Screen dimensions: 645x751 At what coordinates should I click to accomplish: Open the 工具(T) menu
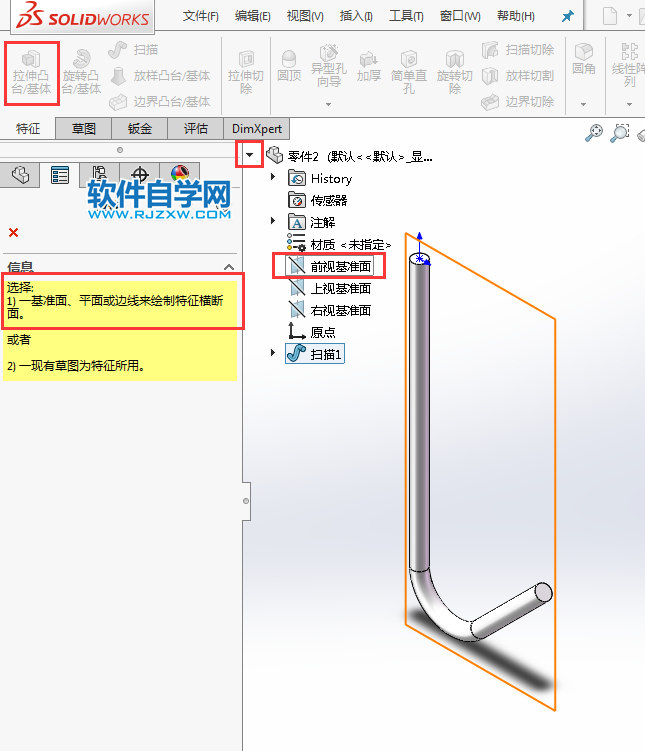(x=406, y=16)
